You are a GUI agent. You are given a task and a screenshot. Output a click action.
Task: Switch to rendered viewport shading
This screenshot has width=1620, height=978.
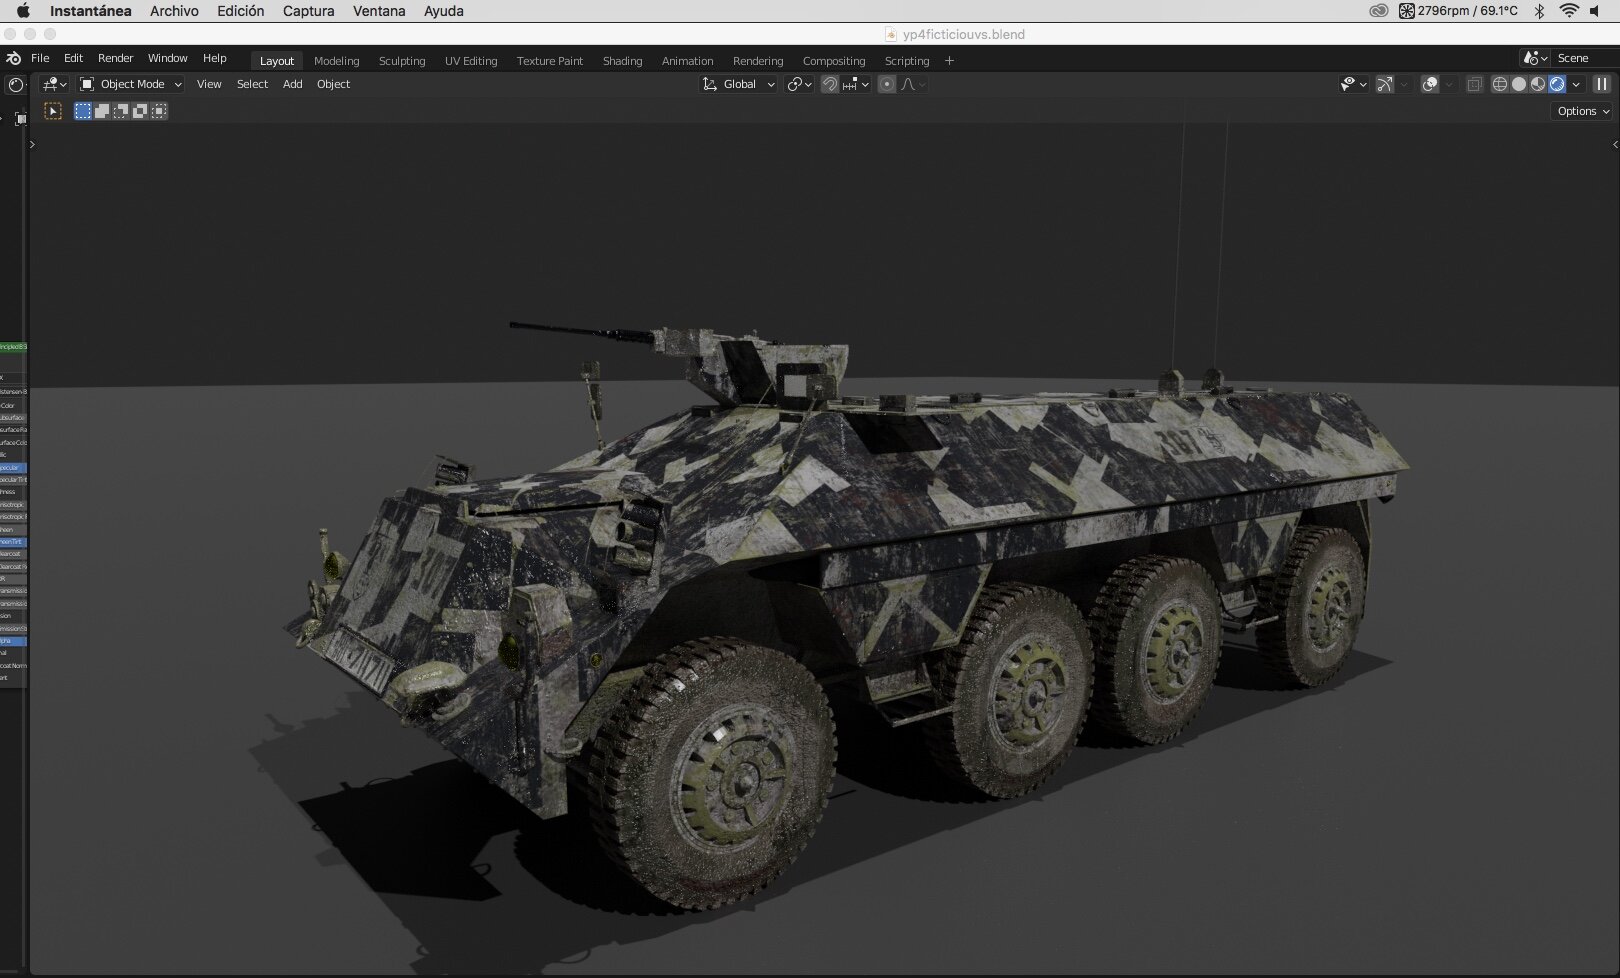(x=1557, y=84)
